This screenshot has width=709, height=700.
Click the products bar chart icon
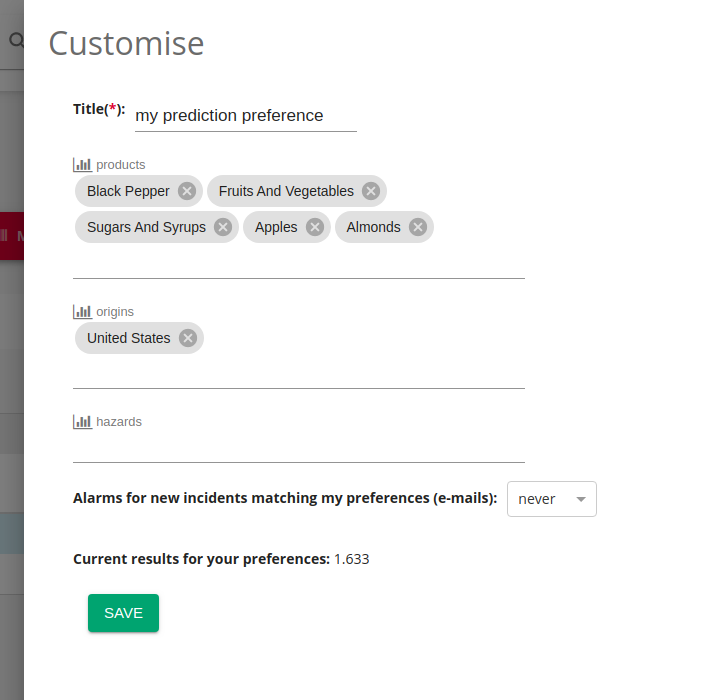click(82, 165)
